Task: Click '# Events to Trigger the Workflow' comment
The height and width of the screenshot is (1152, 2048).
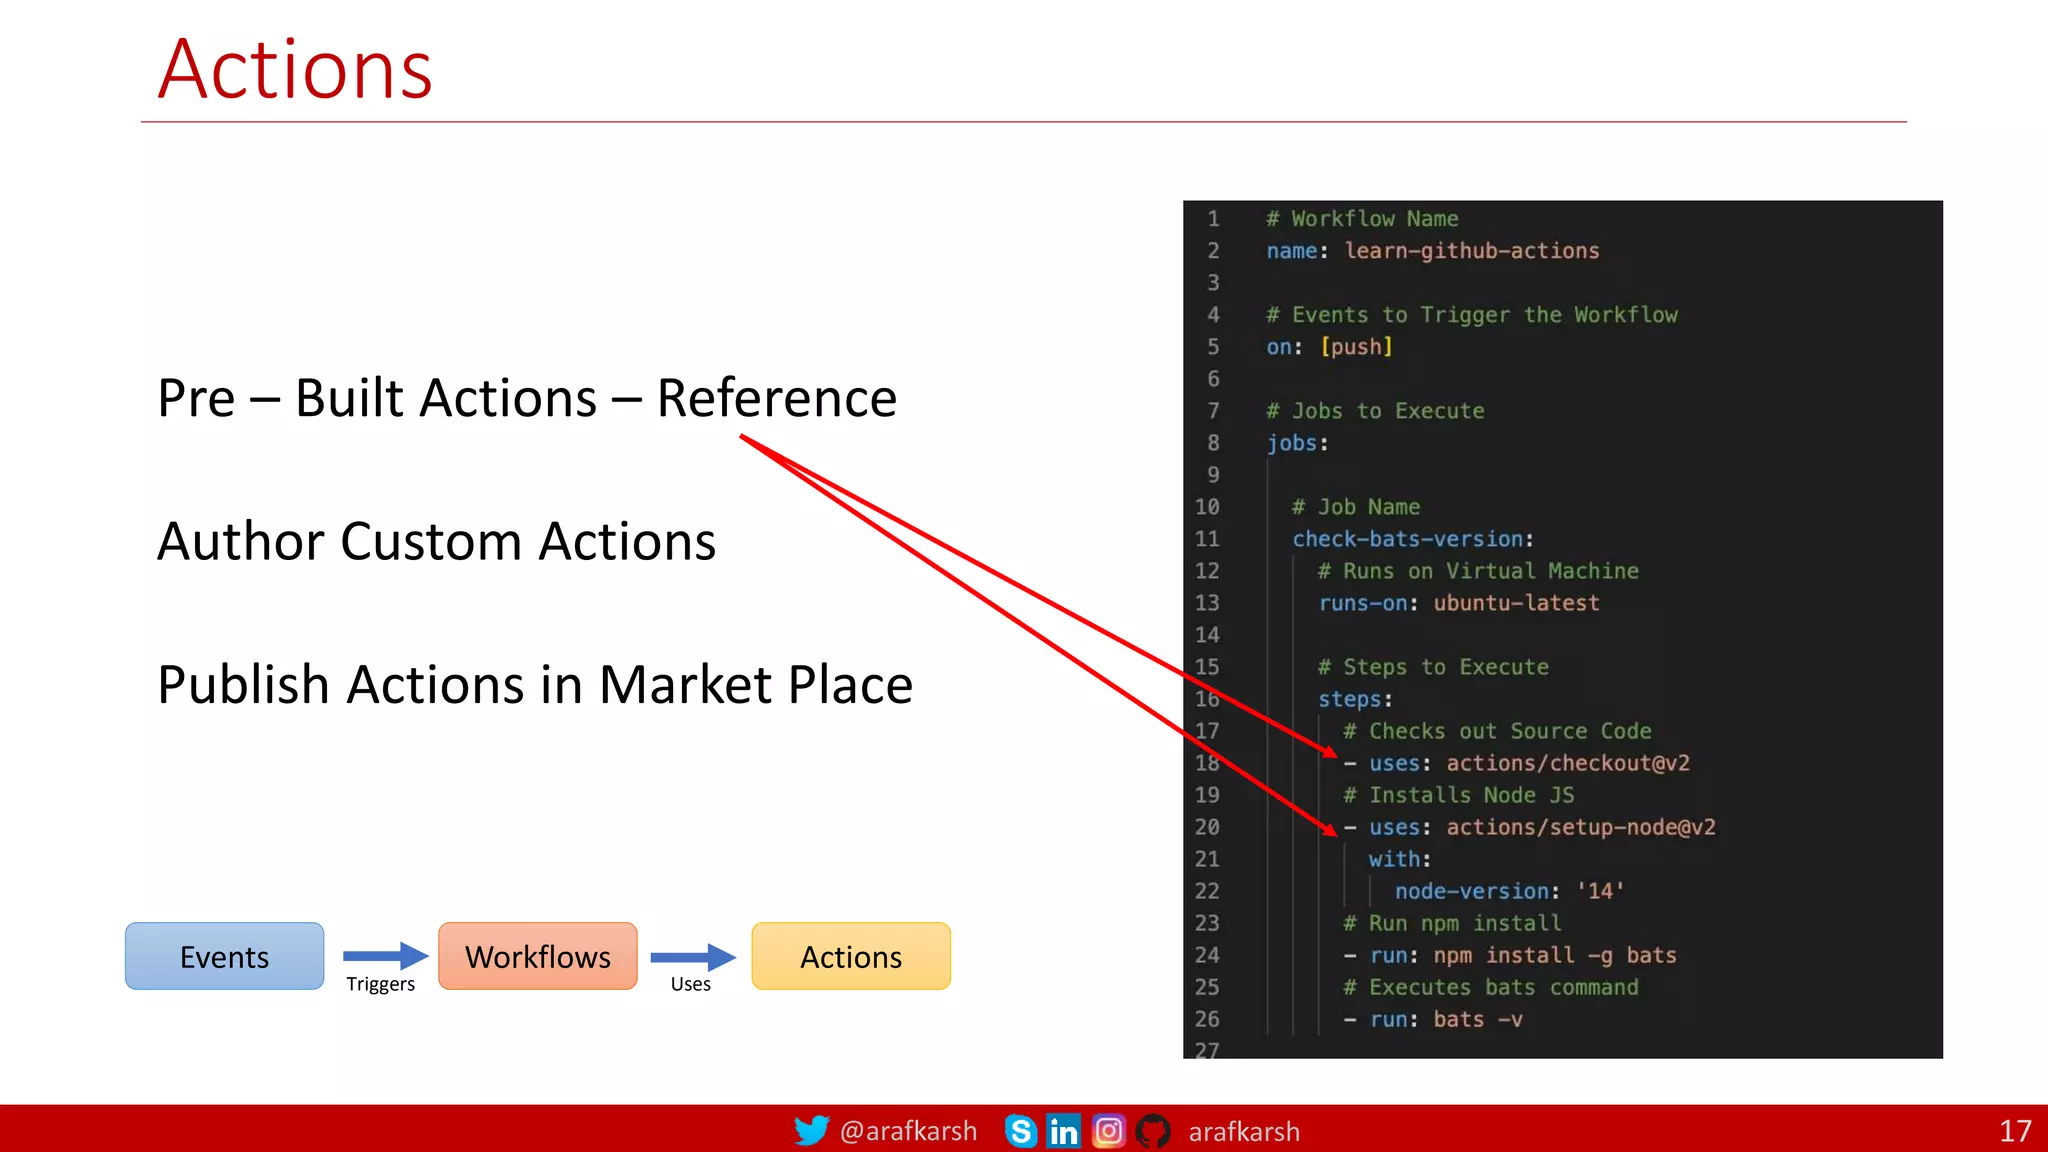Action: coord(1472,315)
